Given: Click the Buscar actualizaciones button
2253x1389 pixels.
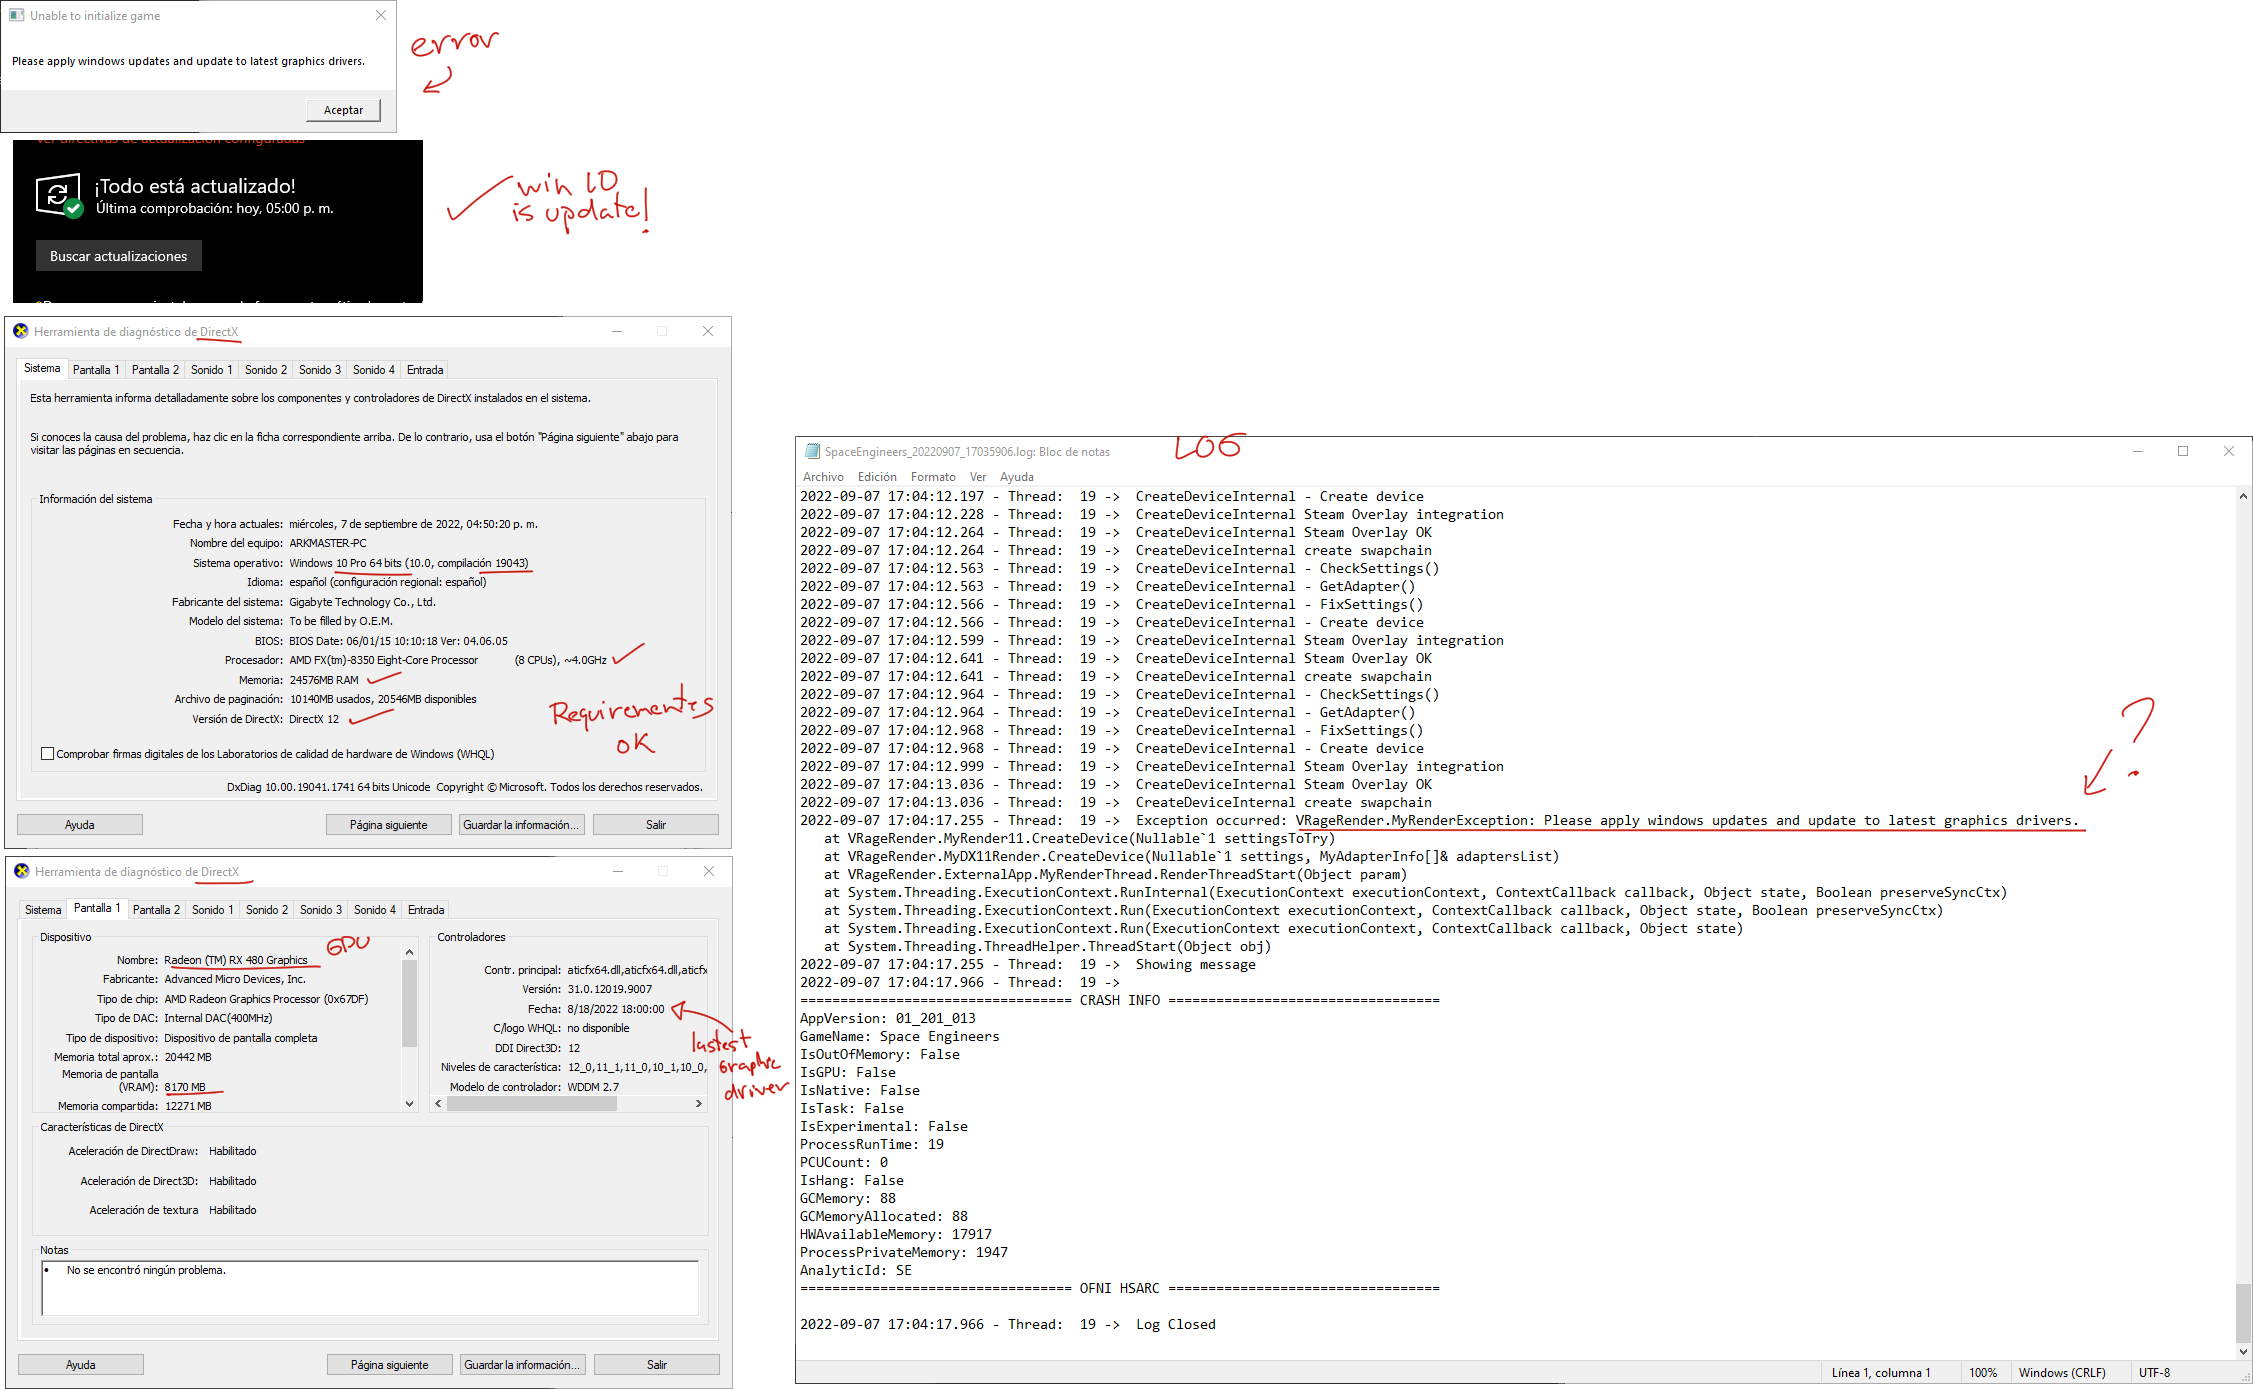Looking at the screenshot, I should [118, 256].
